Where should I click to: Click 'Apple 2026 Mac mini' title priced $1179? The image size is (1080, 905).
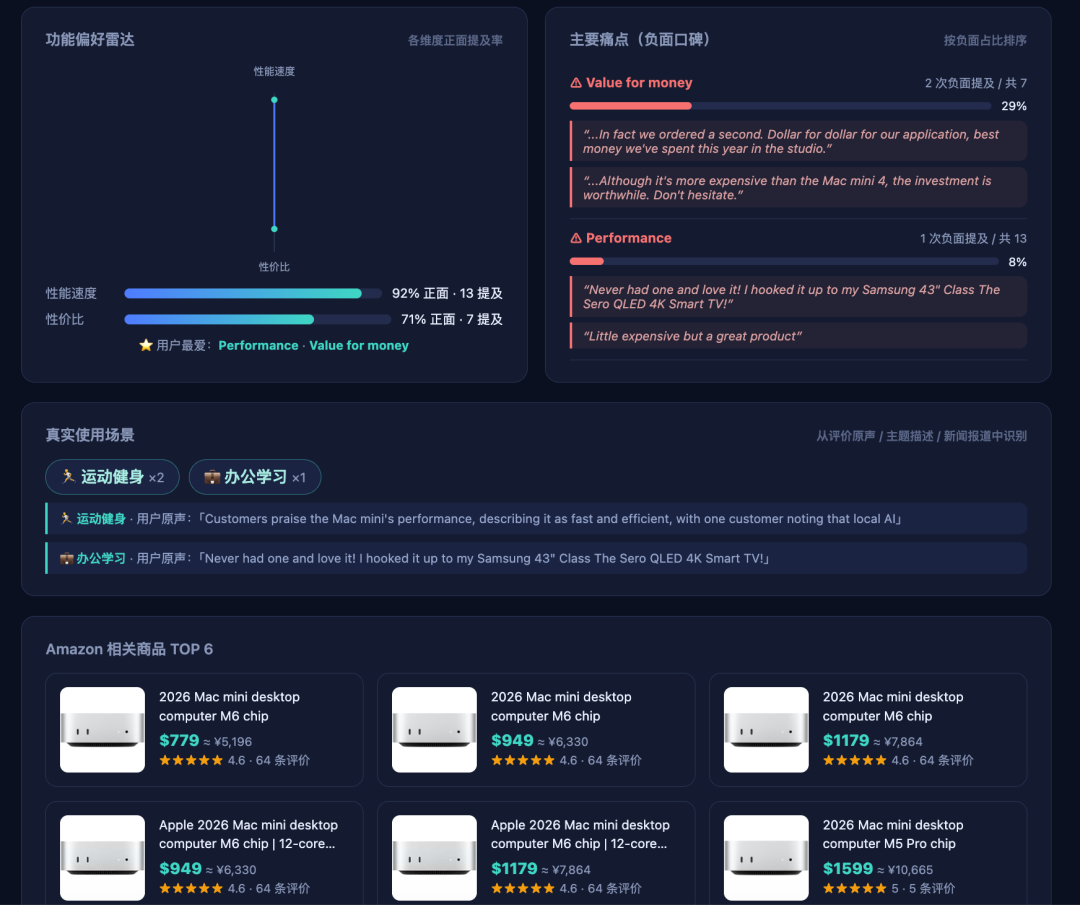click(580, 834)
